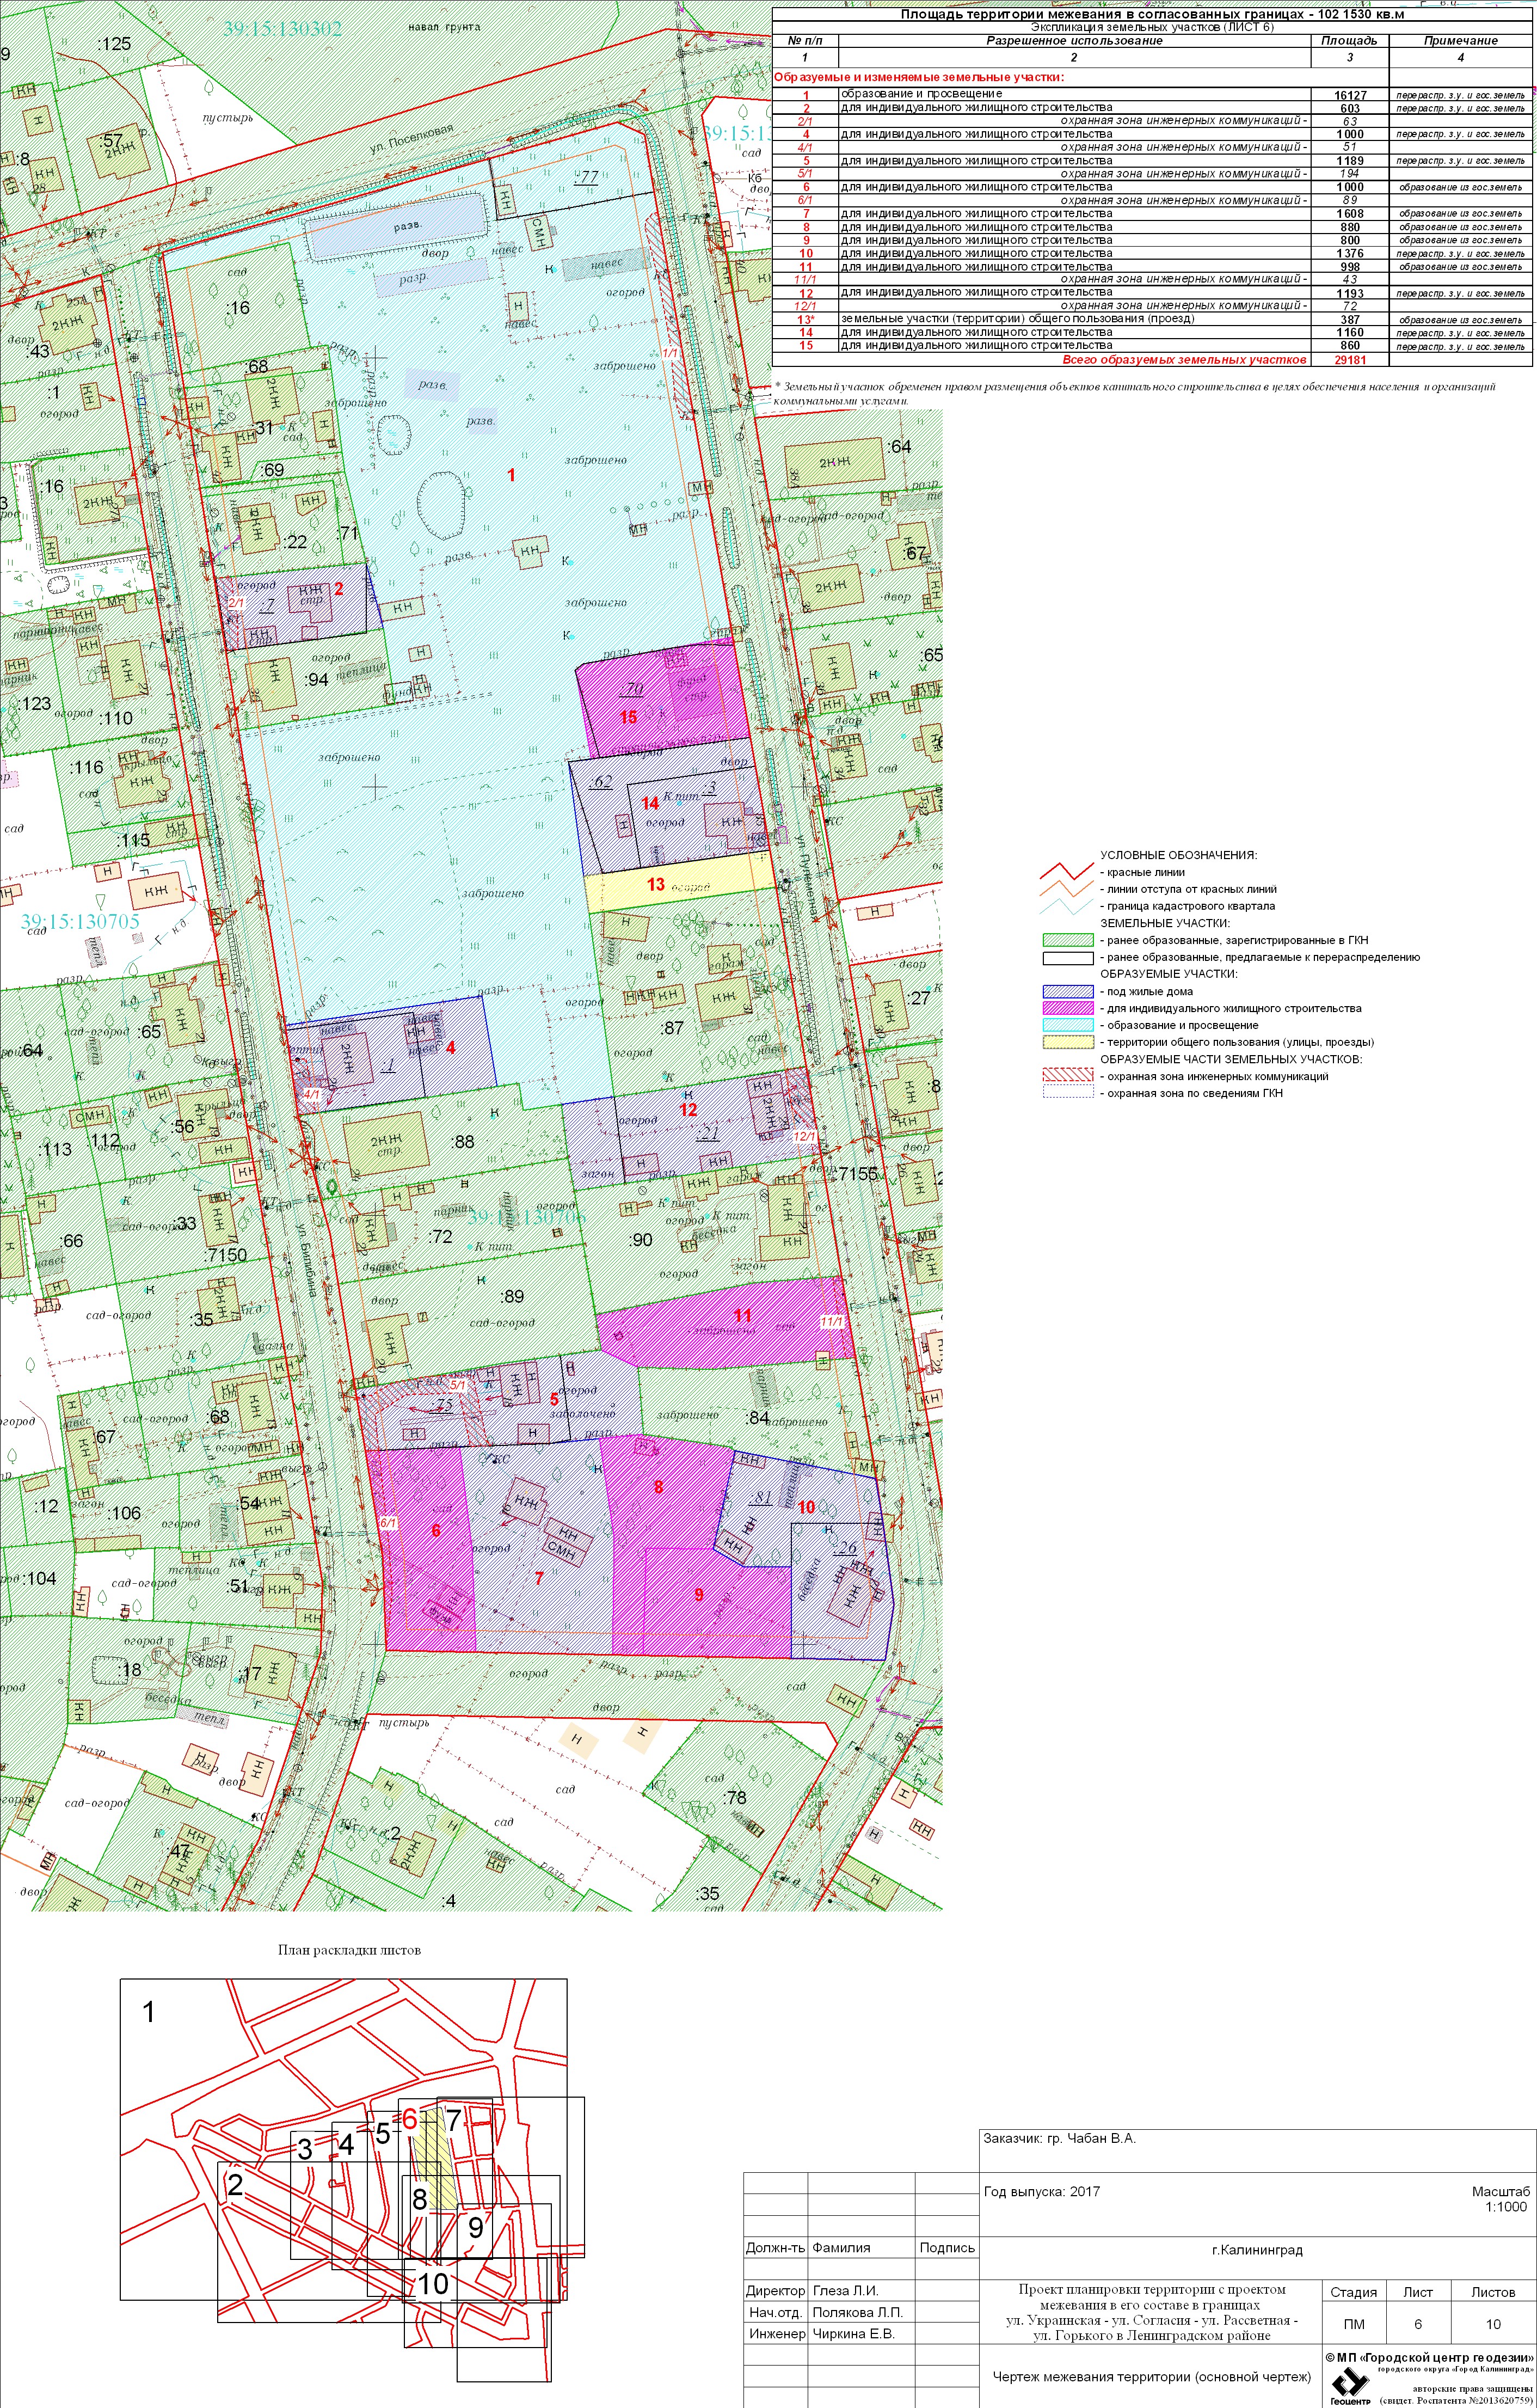Click the cadastral quarter boundary legend symbol
Screen dimensions: 1537x2408
click(1066, 906)
